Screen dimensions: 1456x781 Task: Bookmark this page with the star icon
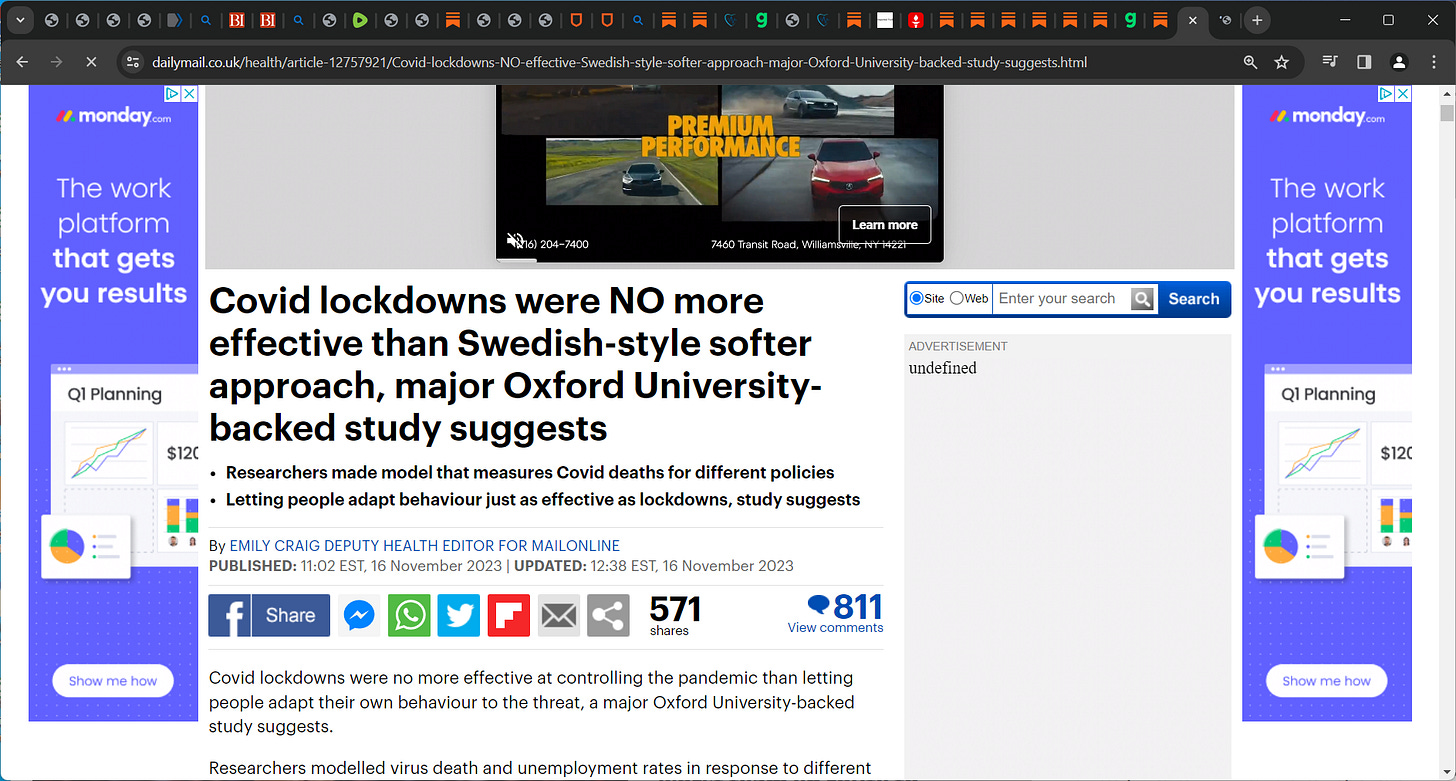tap(1282, 62)
